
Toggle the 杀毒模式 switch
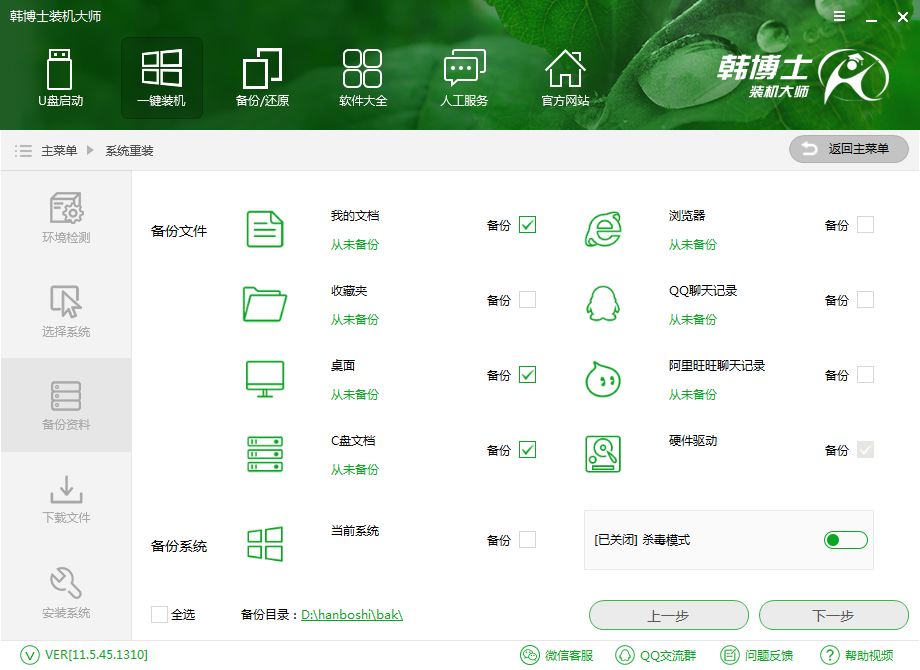(x=845, y=539)
